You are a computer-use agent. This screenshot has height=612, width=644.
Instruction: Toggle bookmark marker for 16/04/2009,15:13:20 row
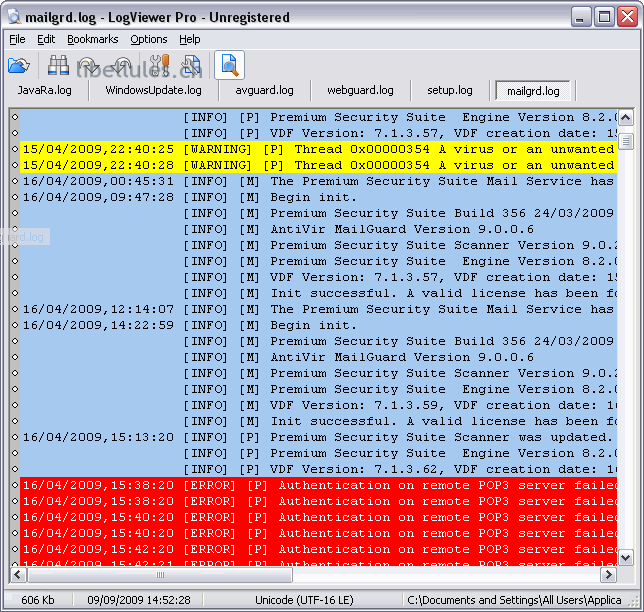point(15,437)
